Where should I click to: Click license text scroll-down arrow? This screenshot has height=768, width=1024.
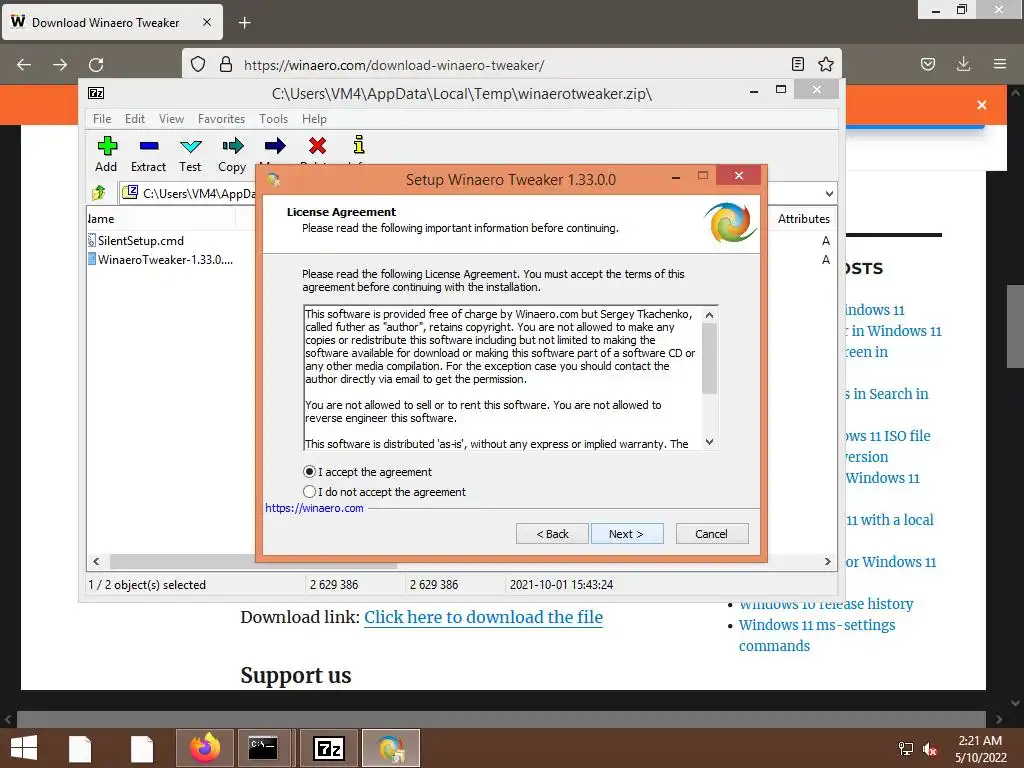point(710,442)
